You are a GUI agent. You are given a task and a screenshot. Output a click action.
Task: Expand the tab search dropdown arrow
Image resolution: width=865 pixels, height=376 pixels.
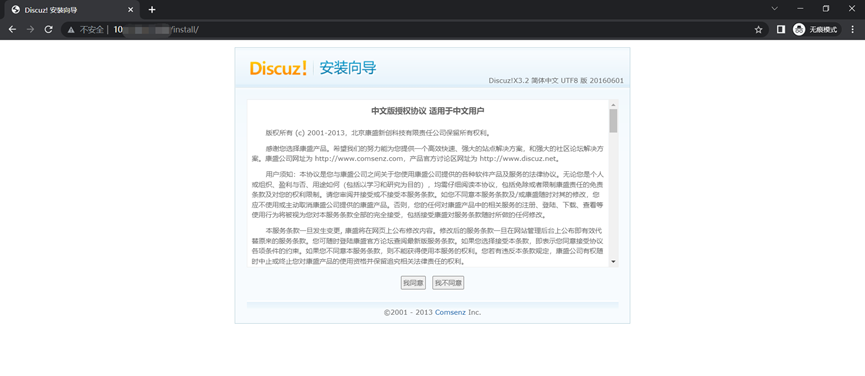click(775, 9)
